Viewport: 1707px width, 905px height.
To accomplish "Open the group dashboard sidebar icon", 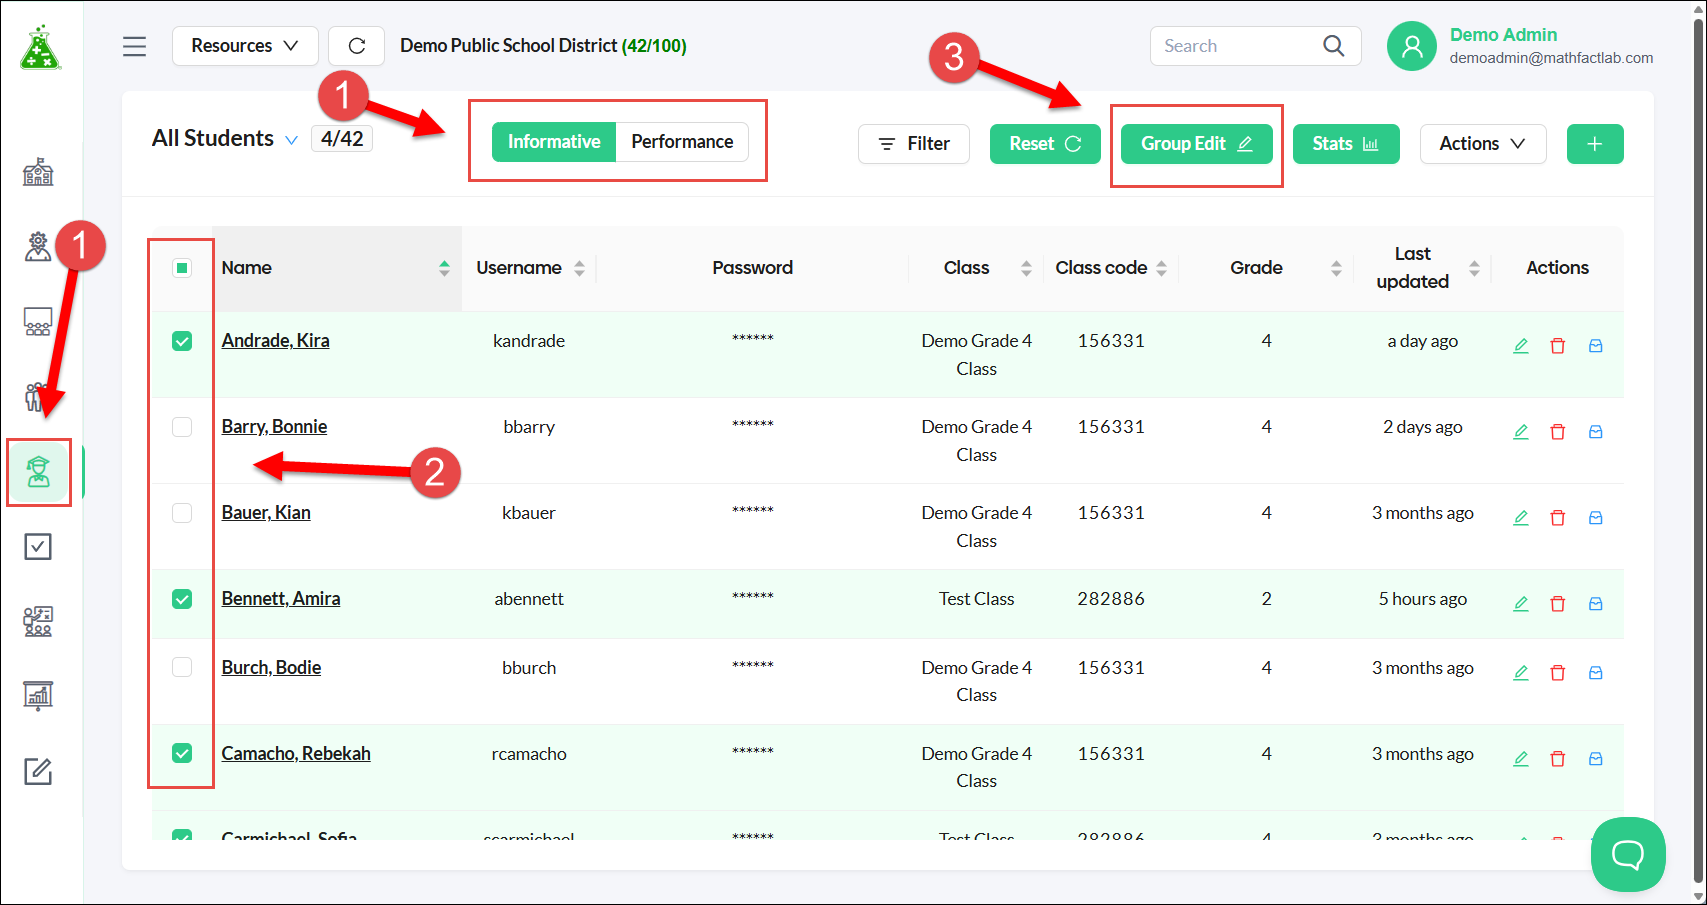I will click(x=38, y=621).
